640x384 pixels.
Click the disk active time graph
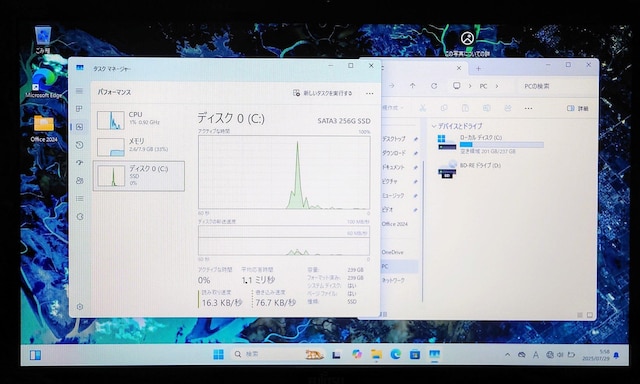[284, 173]
